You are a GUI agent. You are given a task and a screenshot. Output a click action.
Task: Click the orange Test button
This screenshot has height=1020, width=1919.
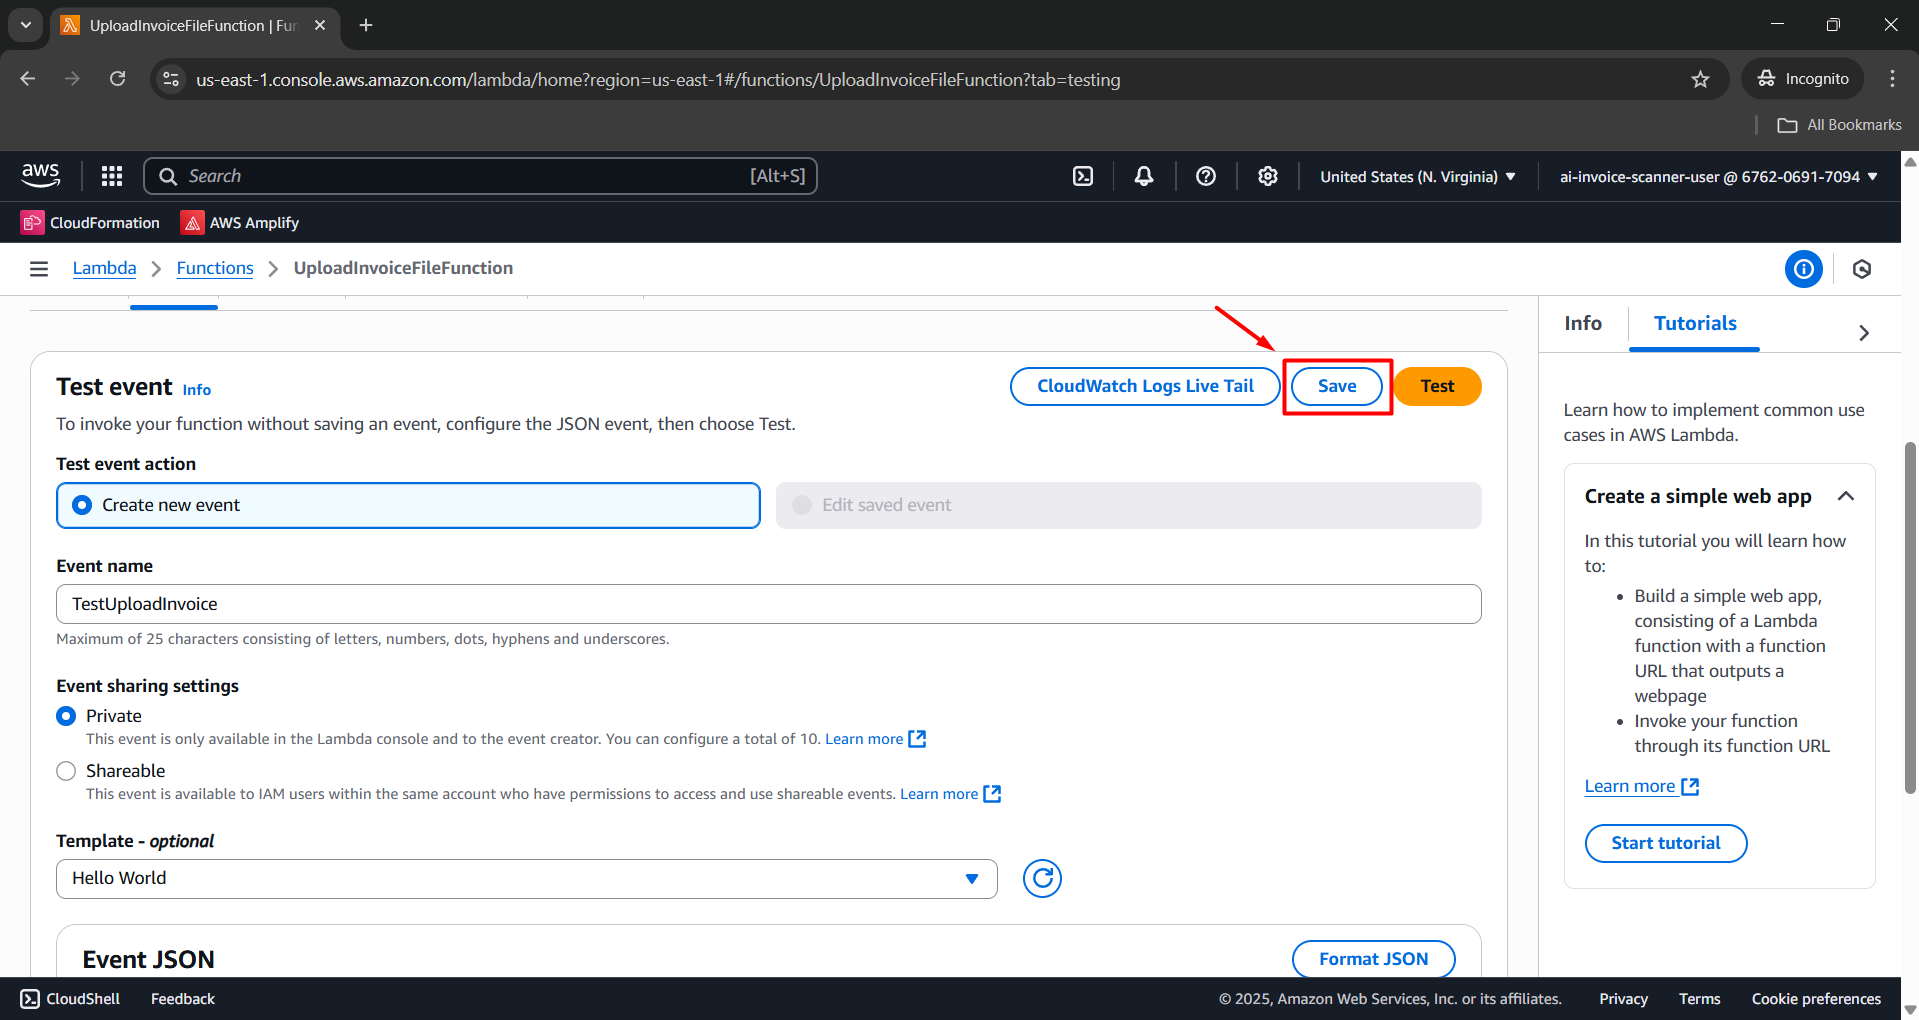point(1437,386)
